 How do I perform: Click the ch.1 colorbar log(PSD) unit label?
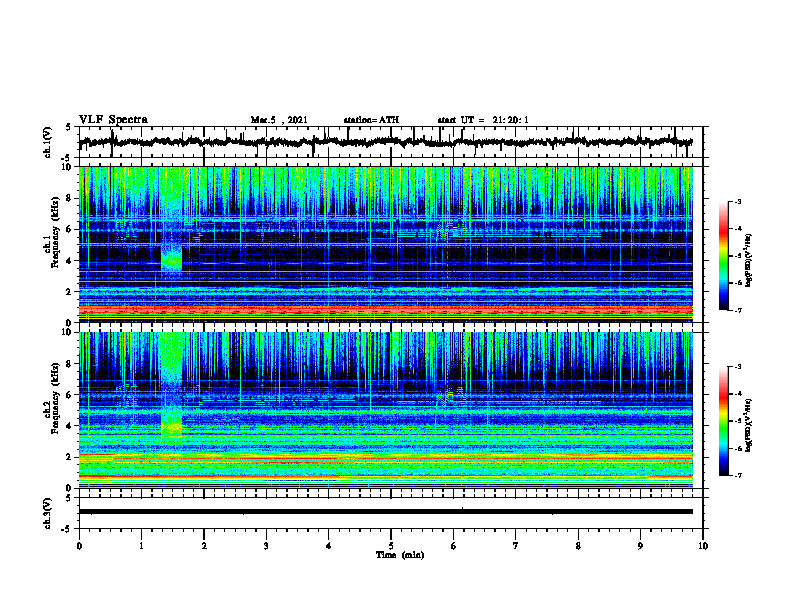coord(748,261)
